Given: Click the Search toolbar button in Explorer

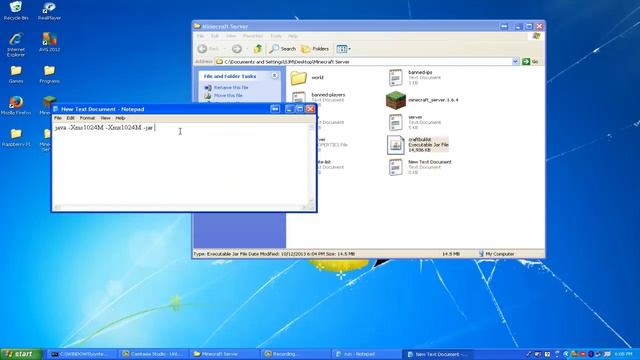Looking at the screenshot, I should 282,49.
